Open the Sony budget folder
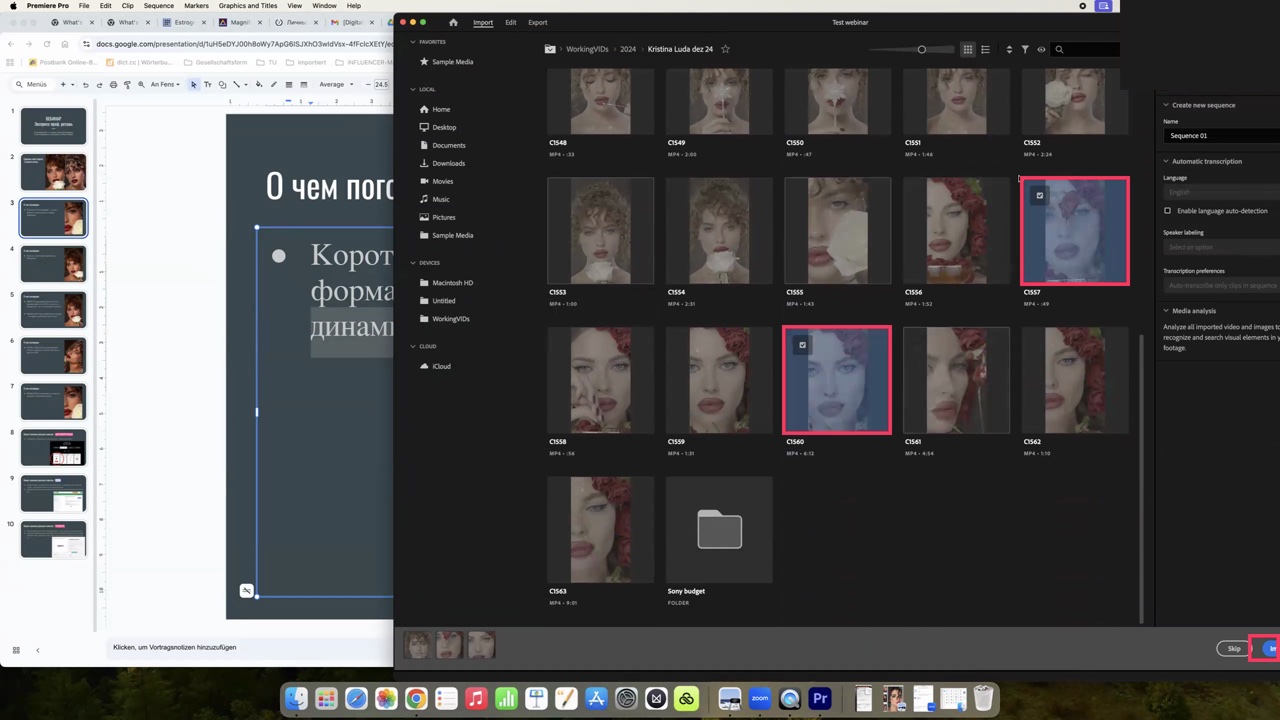1280x720 pixels. 719,529
